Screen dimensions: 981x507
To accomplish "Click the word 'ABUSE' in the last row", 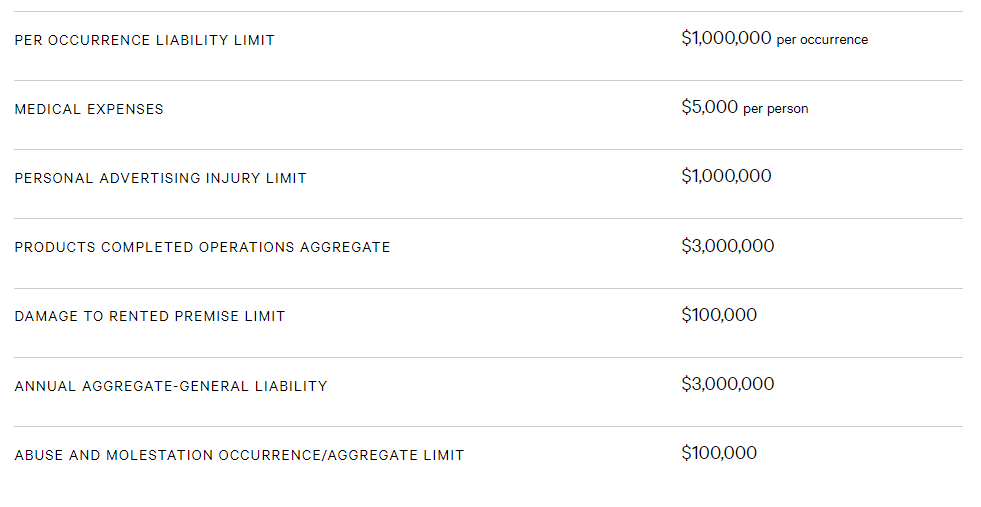I will click(x=39, y=455).
